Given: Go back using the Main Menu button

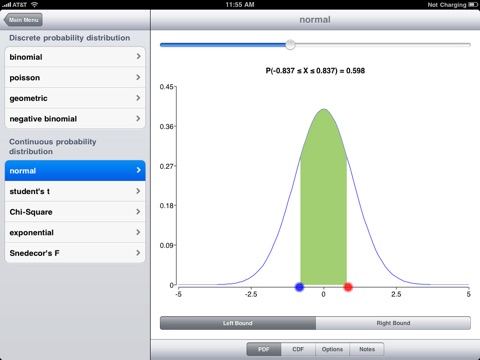Looking at the screenshot, I should point(23,20).
